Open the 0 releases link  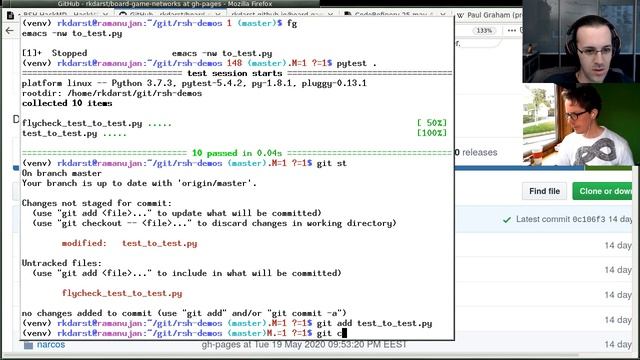click(x=476, y=152)
